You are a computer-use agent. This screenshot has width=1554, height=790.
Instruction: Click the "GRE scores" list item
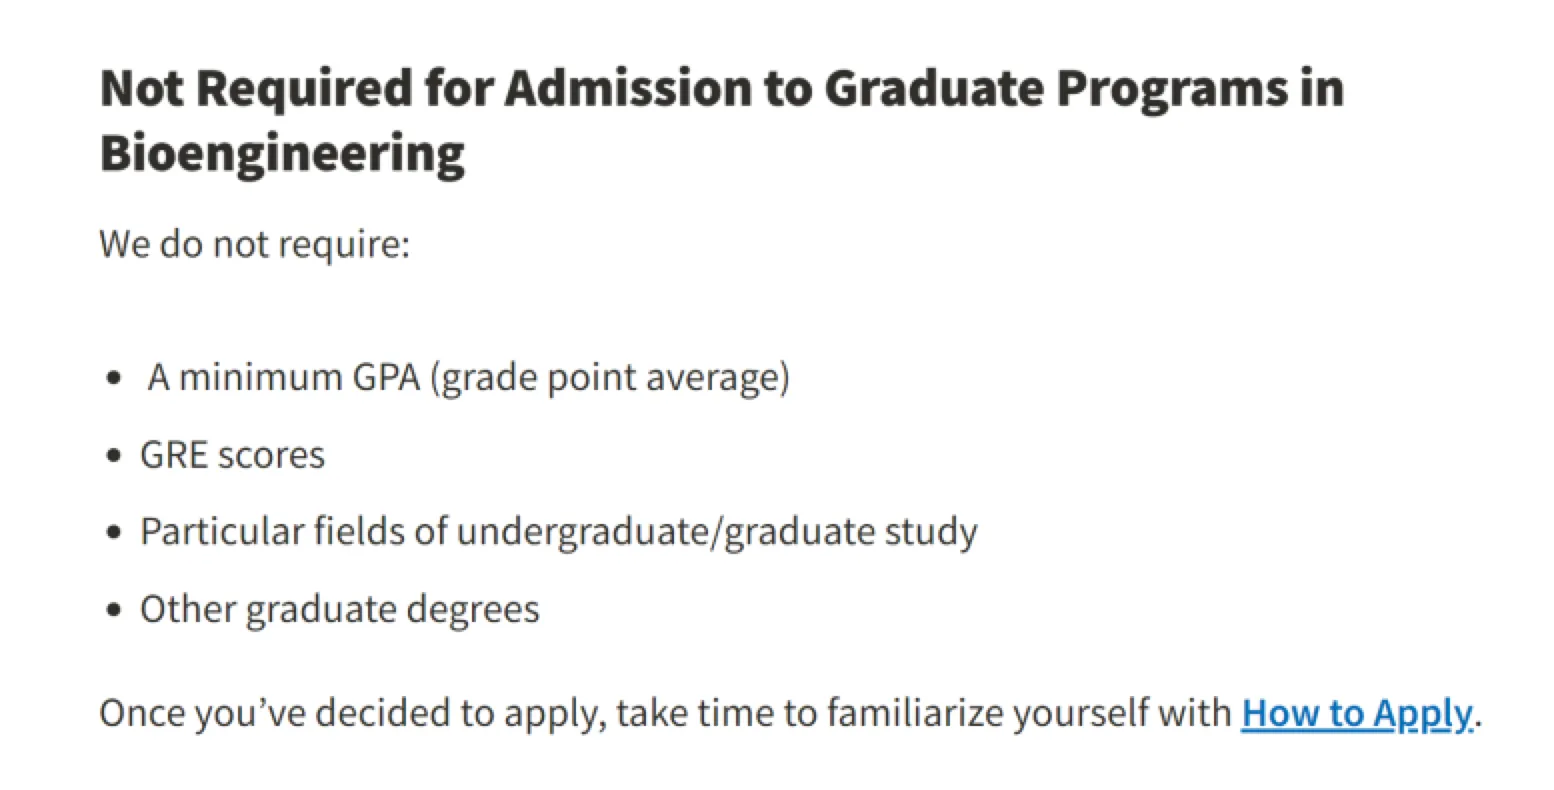(x=232, y=455)
